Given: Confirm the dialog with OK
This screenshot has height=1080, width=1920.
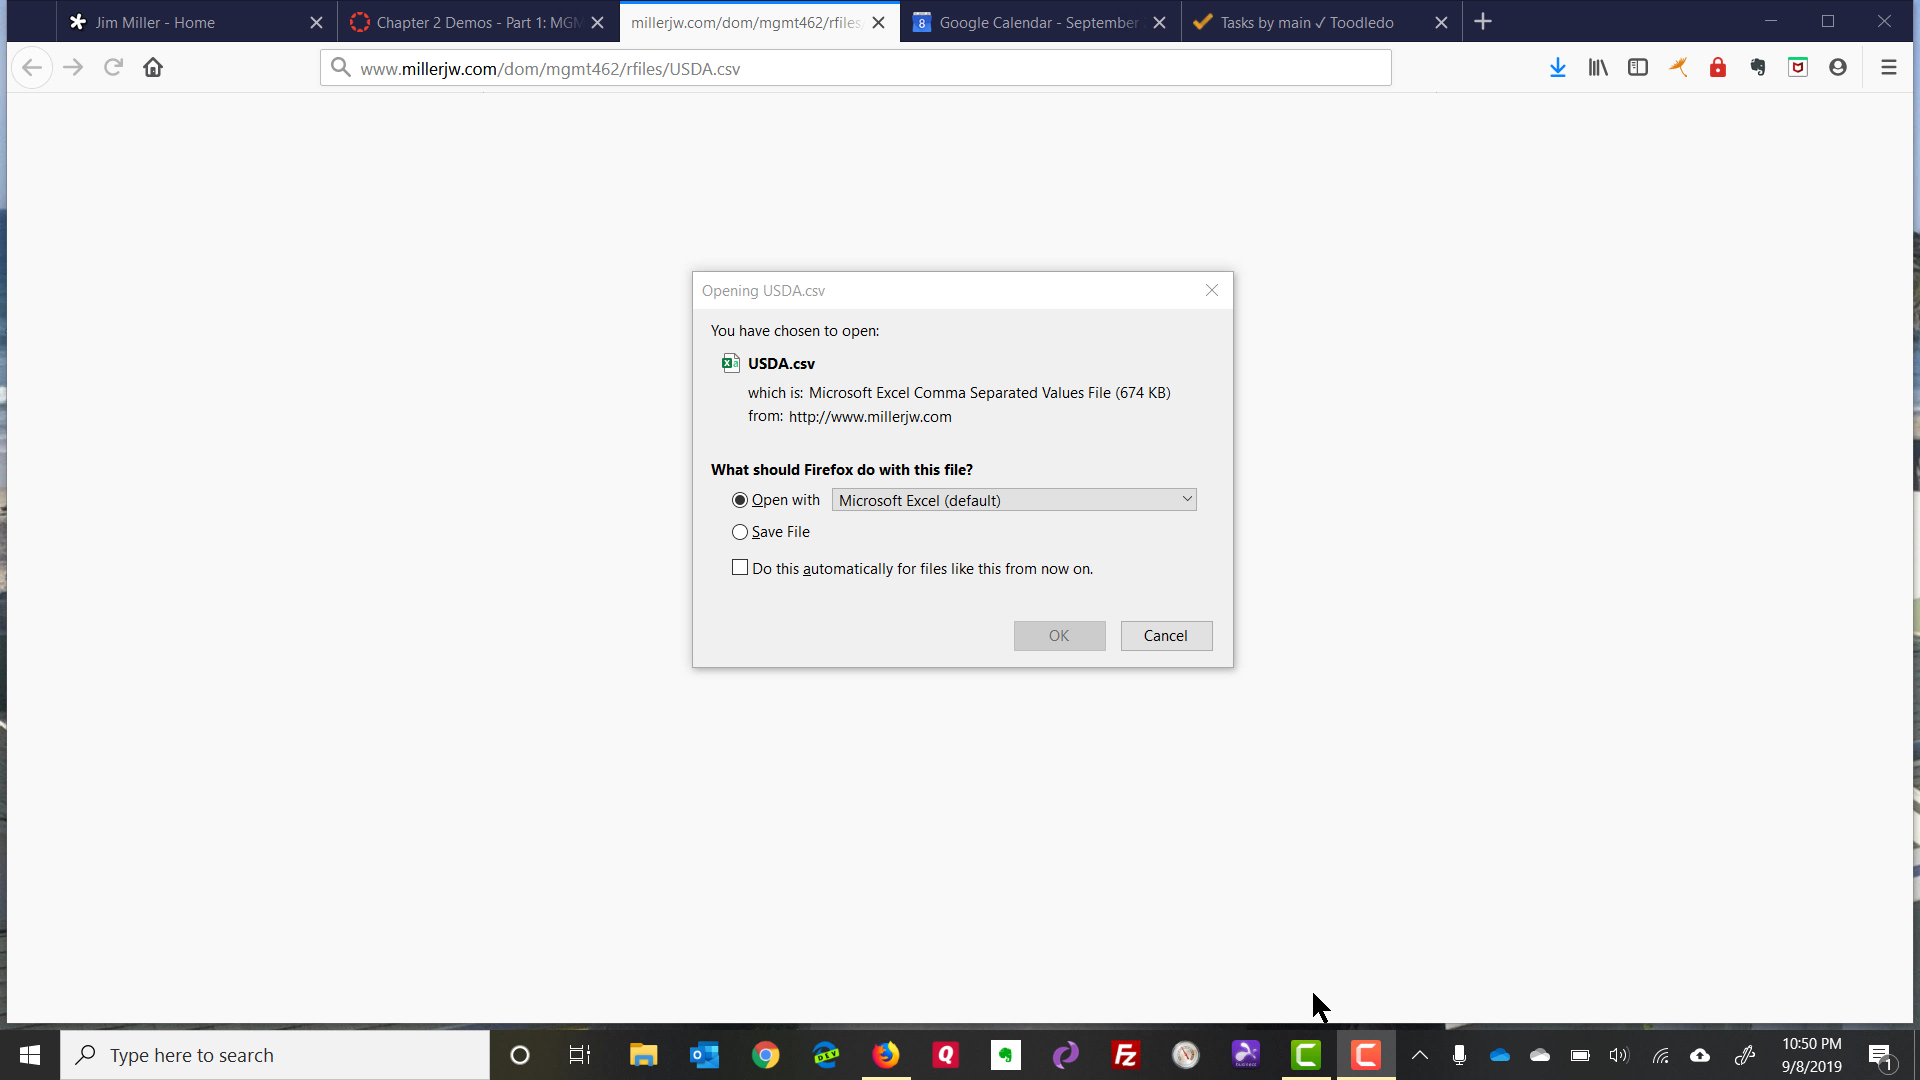Looking at the screenshot, I should (1059, 636).
